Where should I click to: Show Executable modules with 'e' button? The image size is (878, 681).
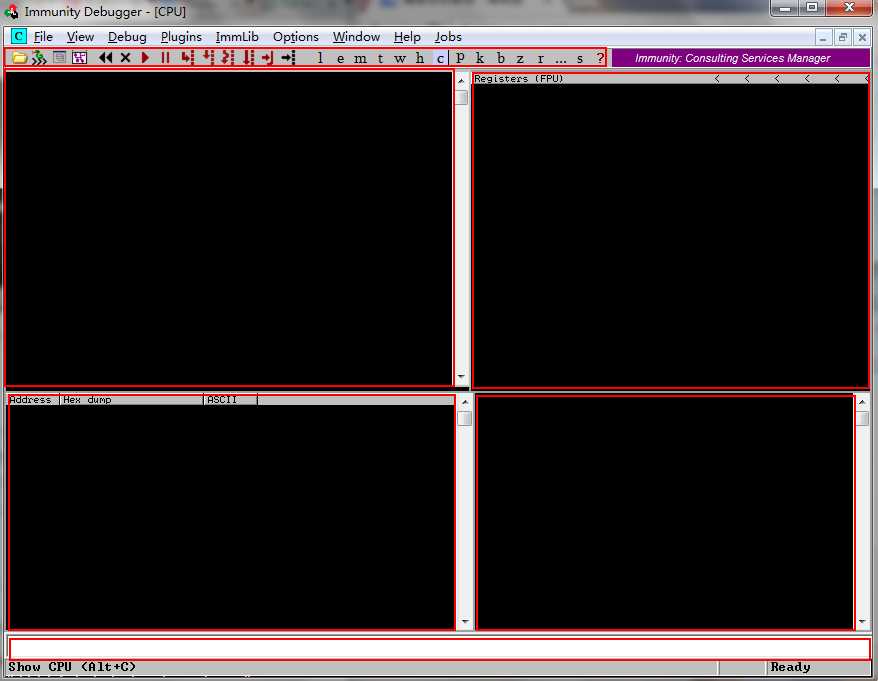tap(340, 58)
